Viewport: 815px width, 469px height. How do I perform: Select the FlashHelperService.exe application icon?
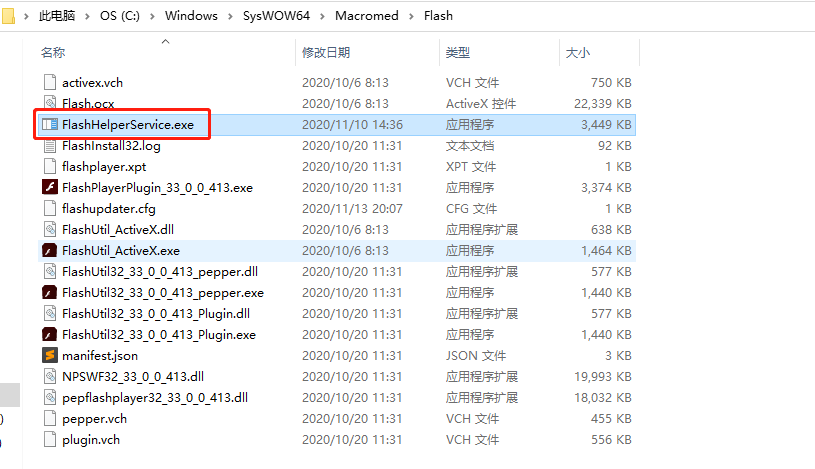(50, 124)
